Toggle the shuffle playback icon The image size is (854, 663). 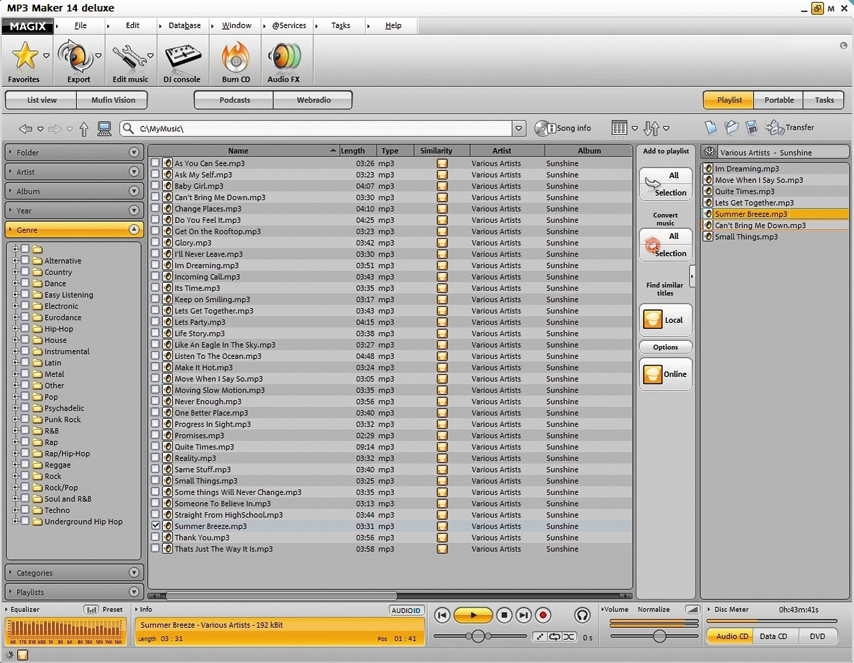[x=569, y=636]
